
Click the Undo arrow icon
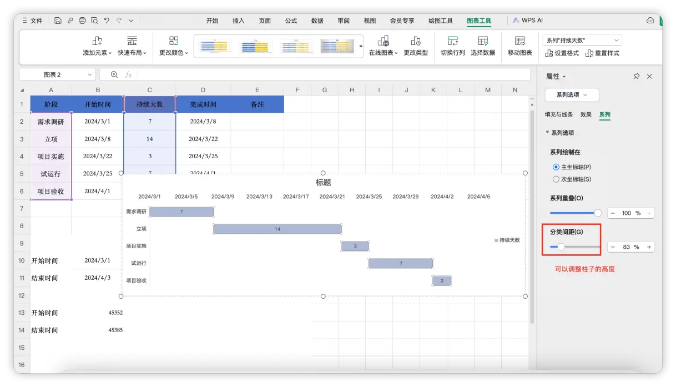coord(107,21)
